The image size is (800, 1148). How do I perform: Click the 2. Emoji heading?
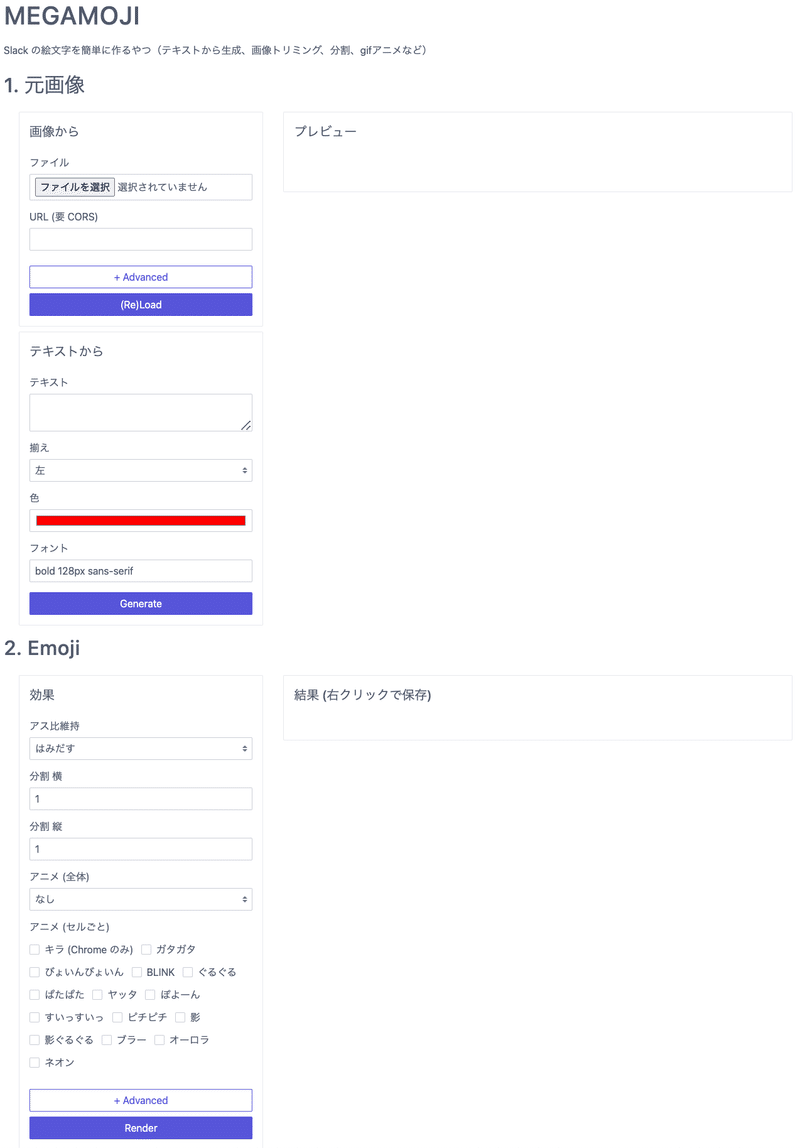(x=42, y=649)
